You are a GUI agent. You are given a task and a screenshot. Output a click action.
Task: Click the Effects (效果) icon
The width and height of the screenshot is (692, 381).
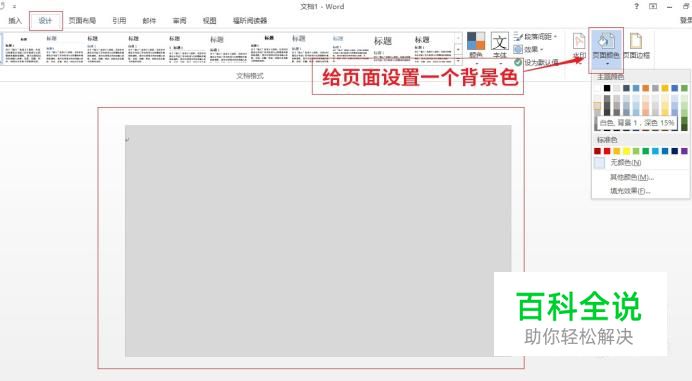pyautogui.click(x=518, y=49)
